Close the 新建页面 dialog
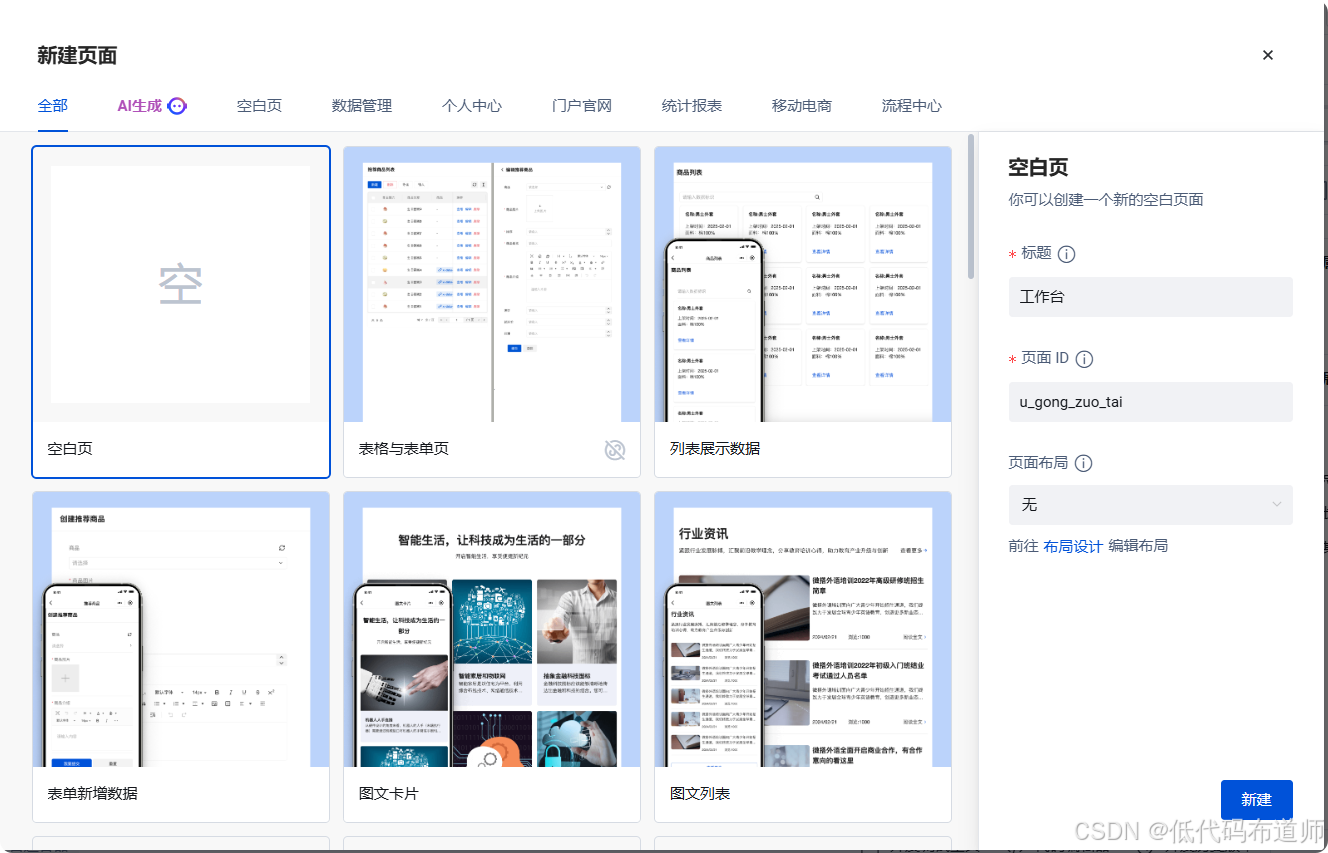Image resolution: width=1328 pixels, height=853 pixels. [1267, 55]
